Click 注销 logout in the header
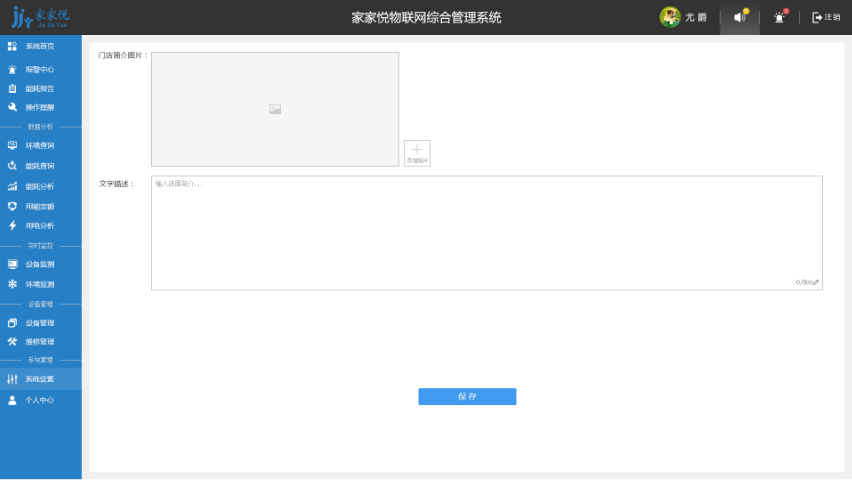The height and width of the screenshot is (480, 852). point(826,17)
